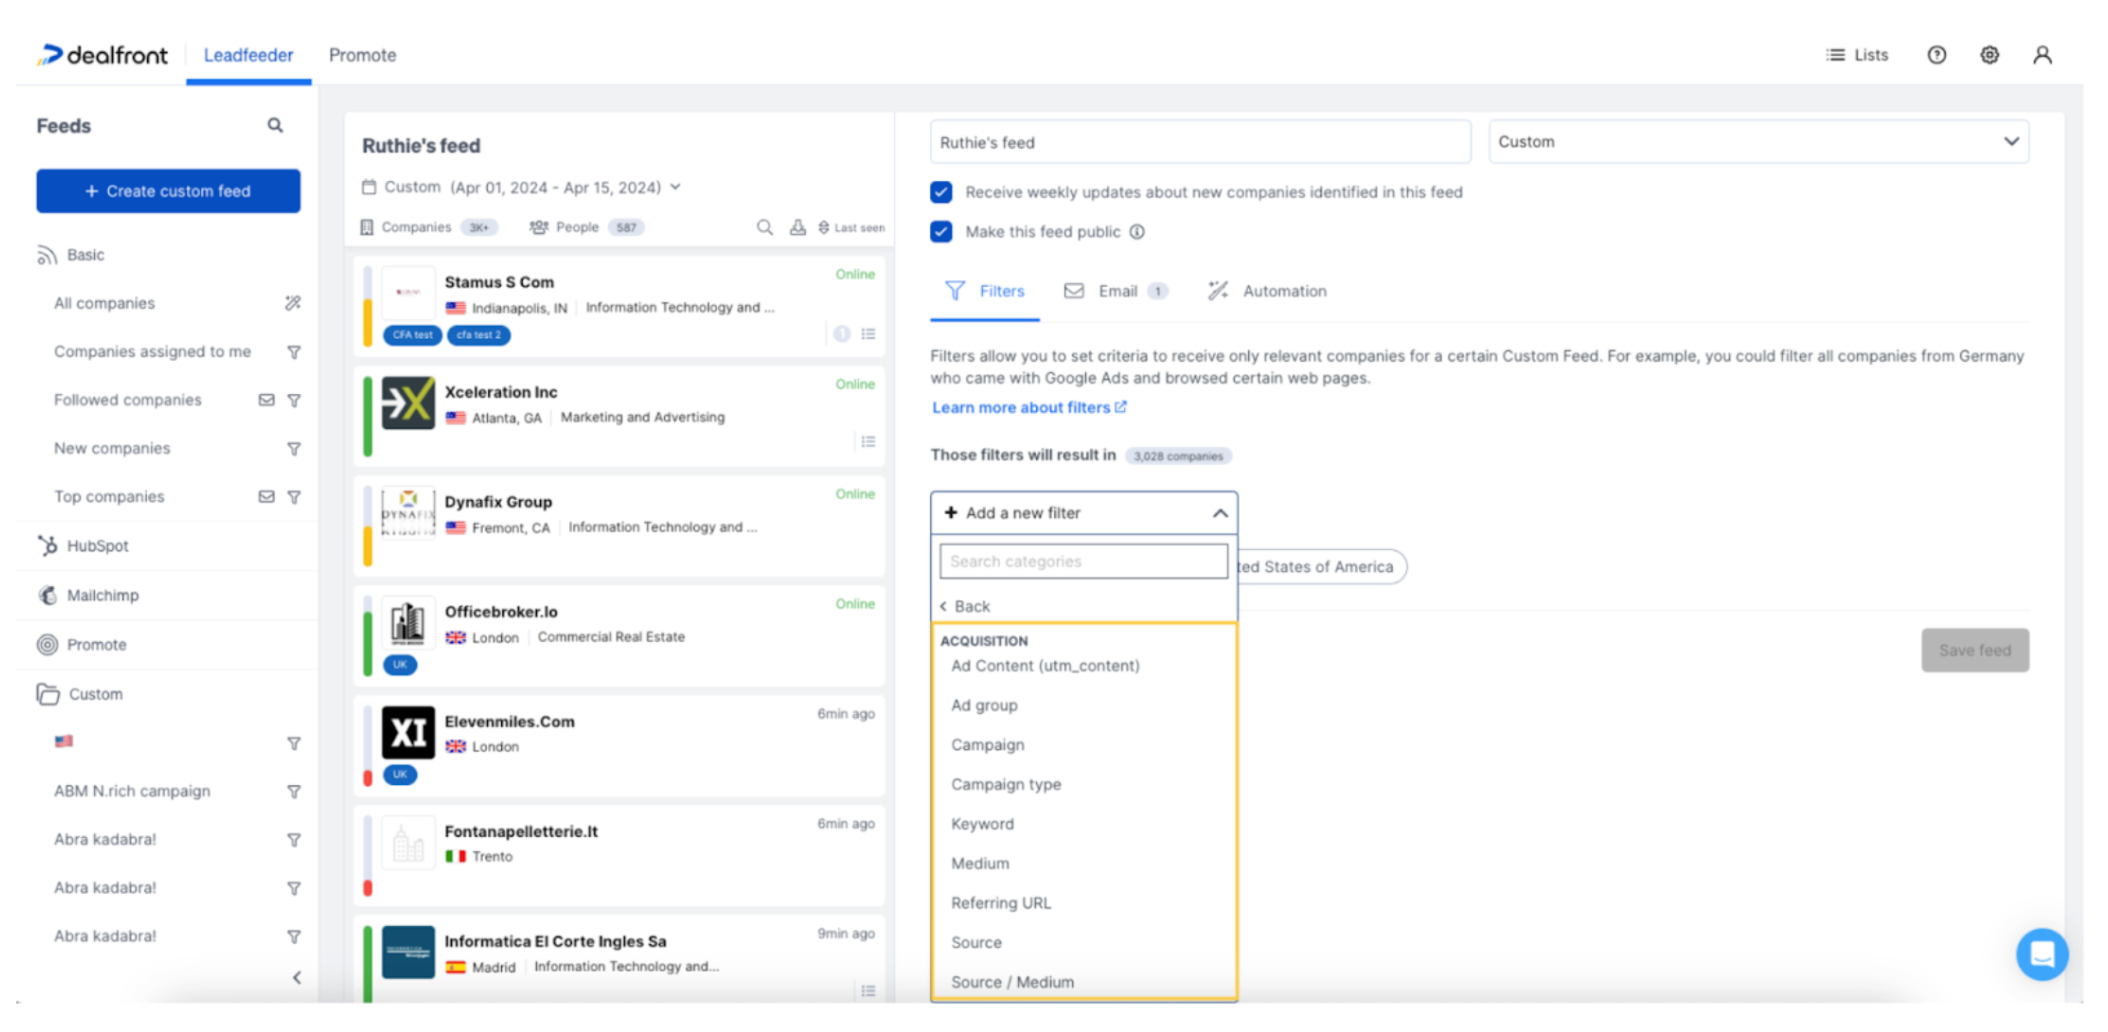
Task: Open the Custom feed type dropdown
Action: pyautogui.click(x=1759, y=142)
